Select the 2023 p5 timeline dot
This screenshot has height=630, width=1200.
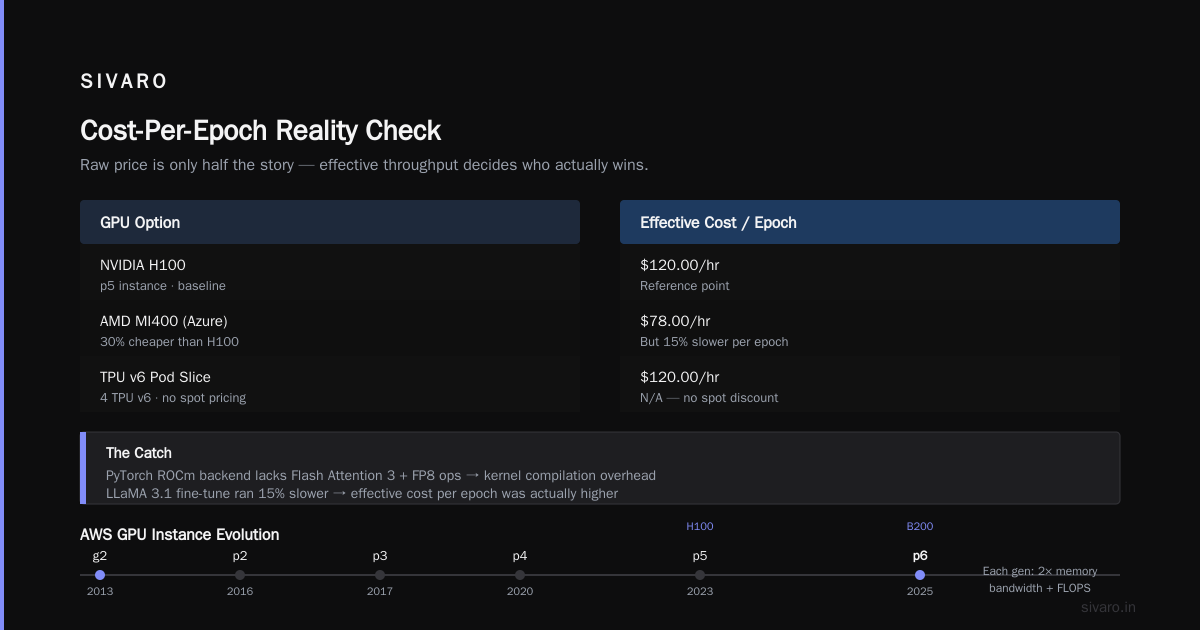coord(700,575)
